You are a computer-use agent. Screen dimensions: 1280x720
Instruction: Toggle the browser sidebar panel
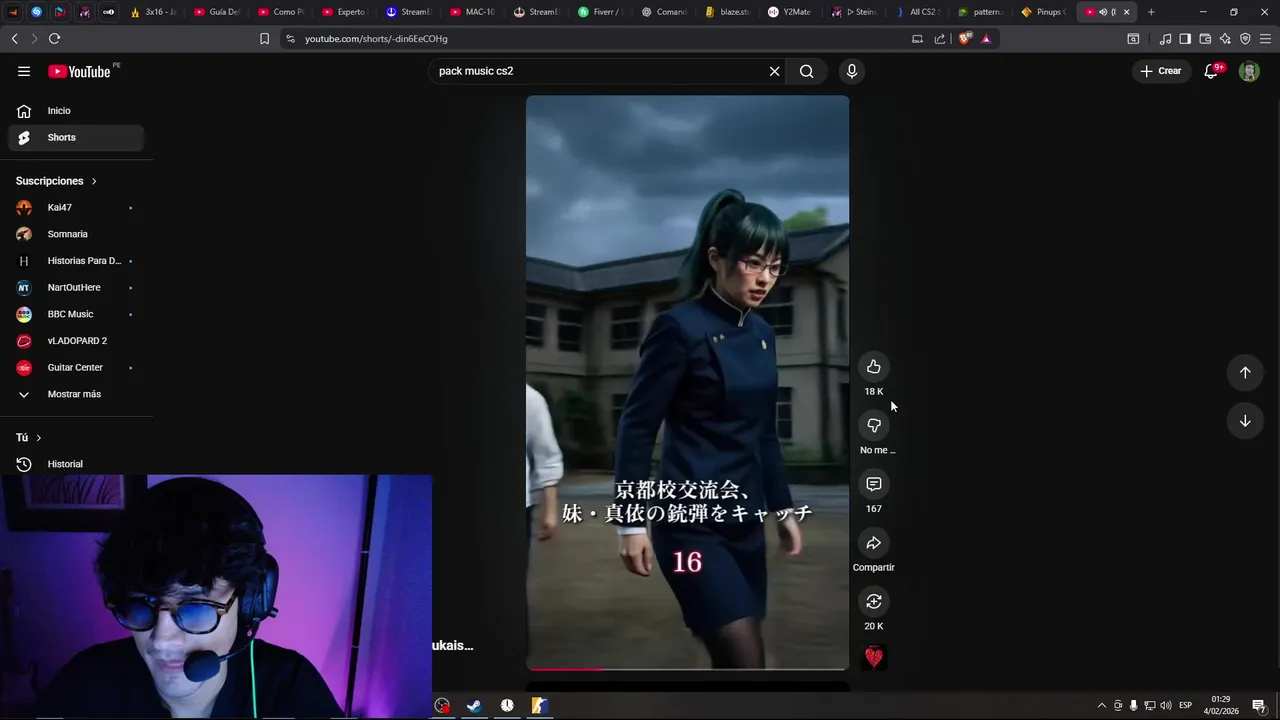pos(1185,39)
